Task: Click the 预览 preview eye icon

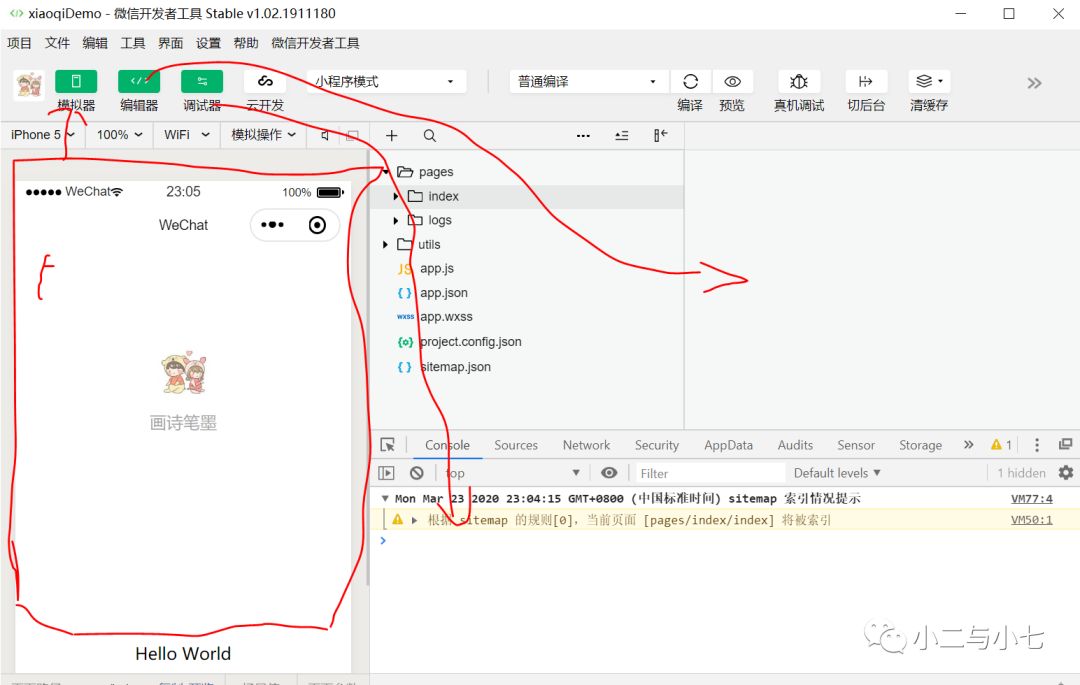Action: pos(732,81)
